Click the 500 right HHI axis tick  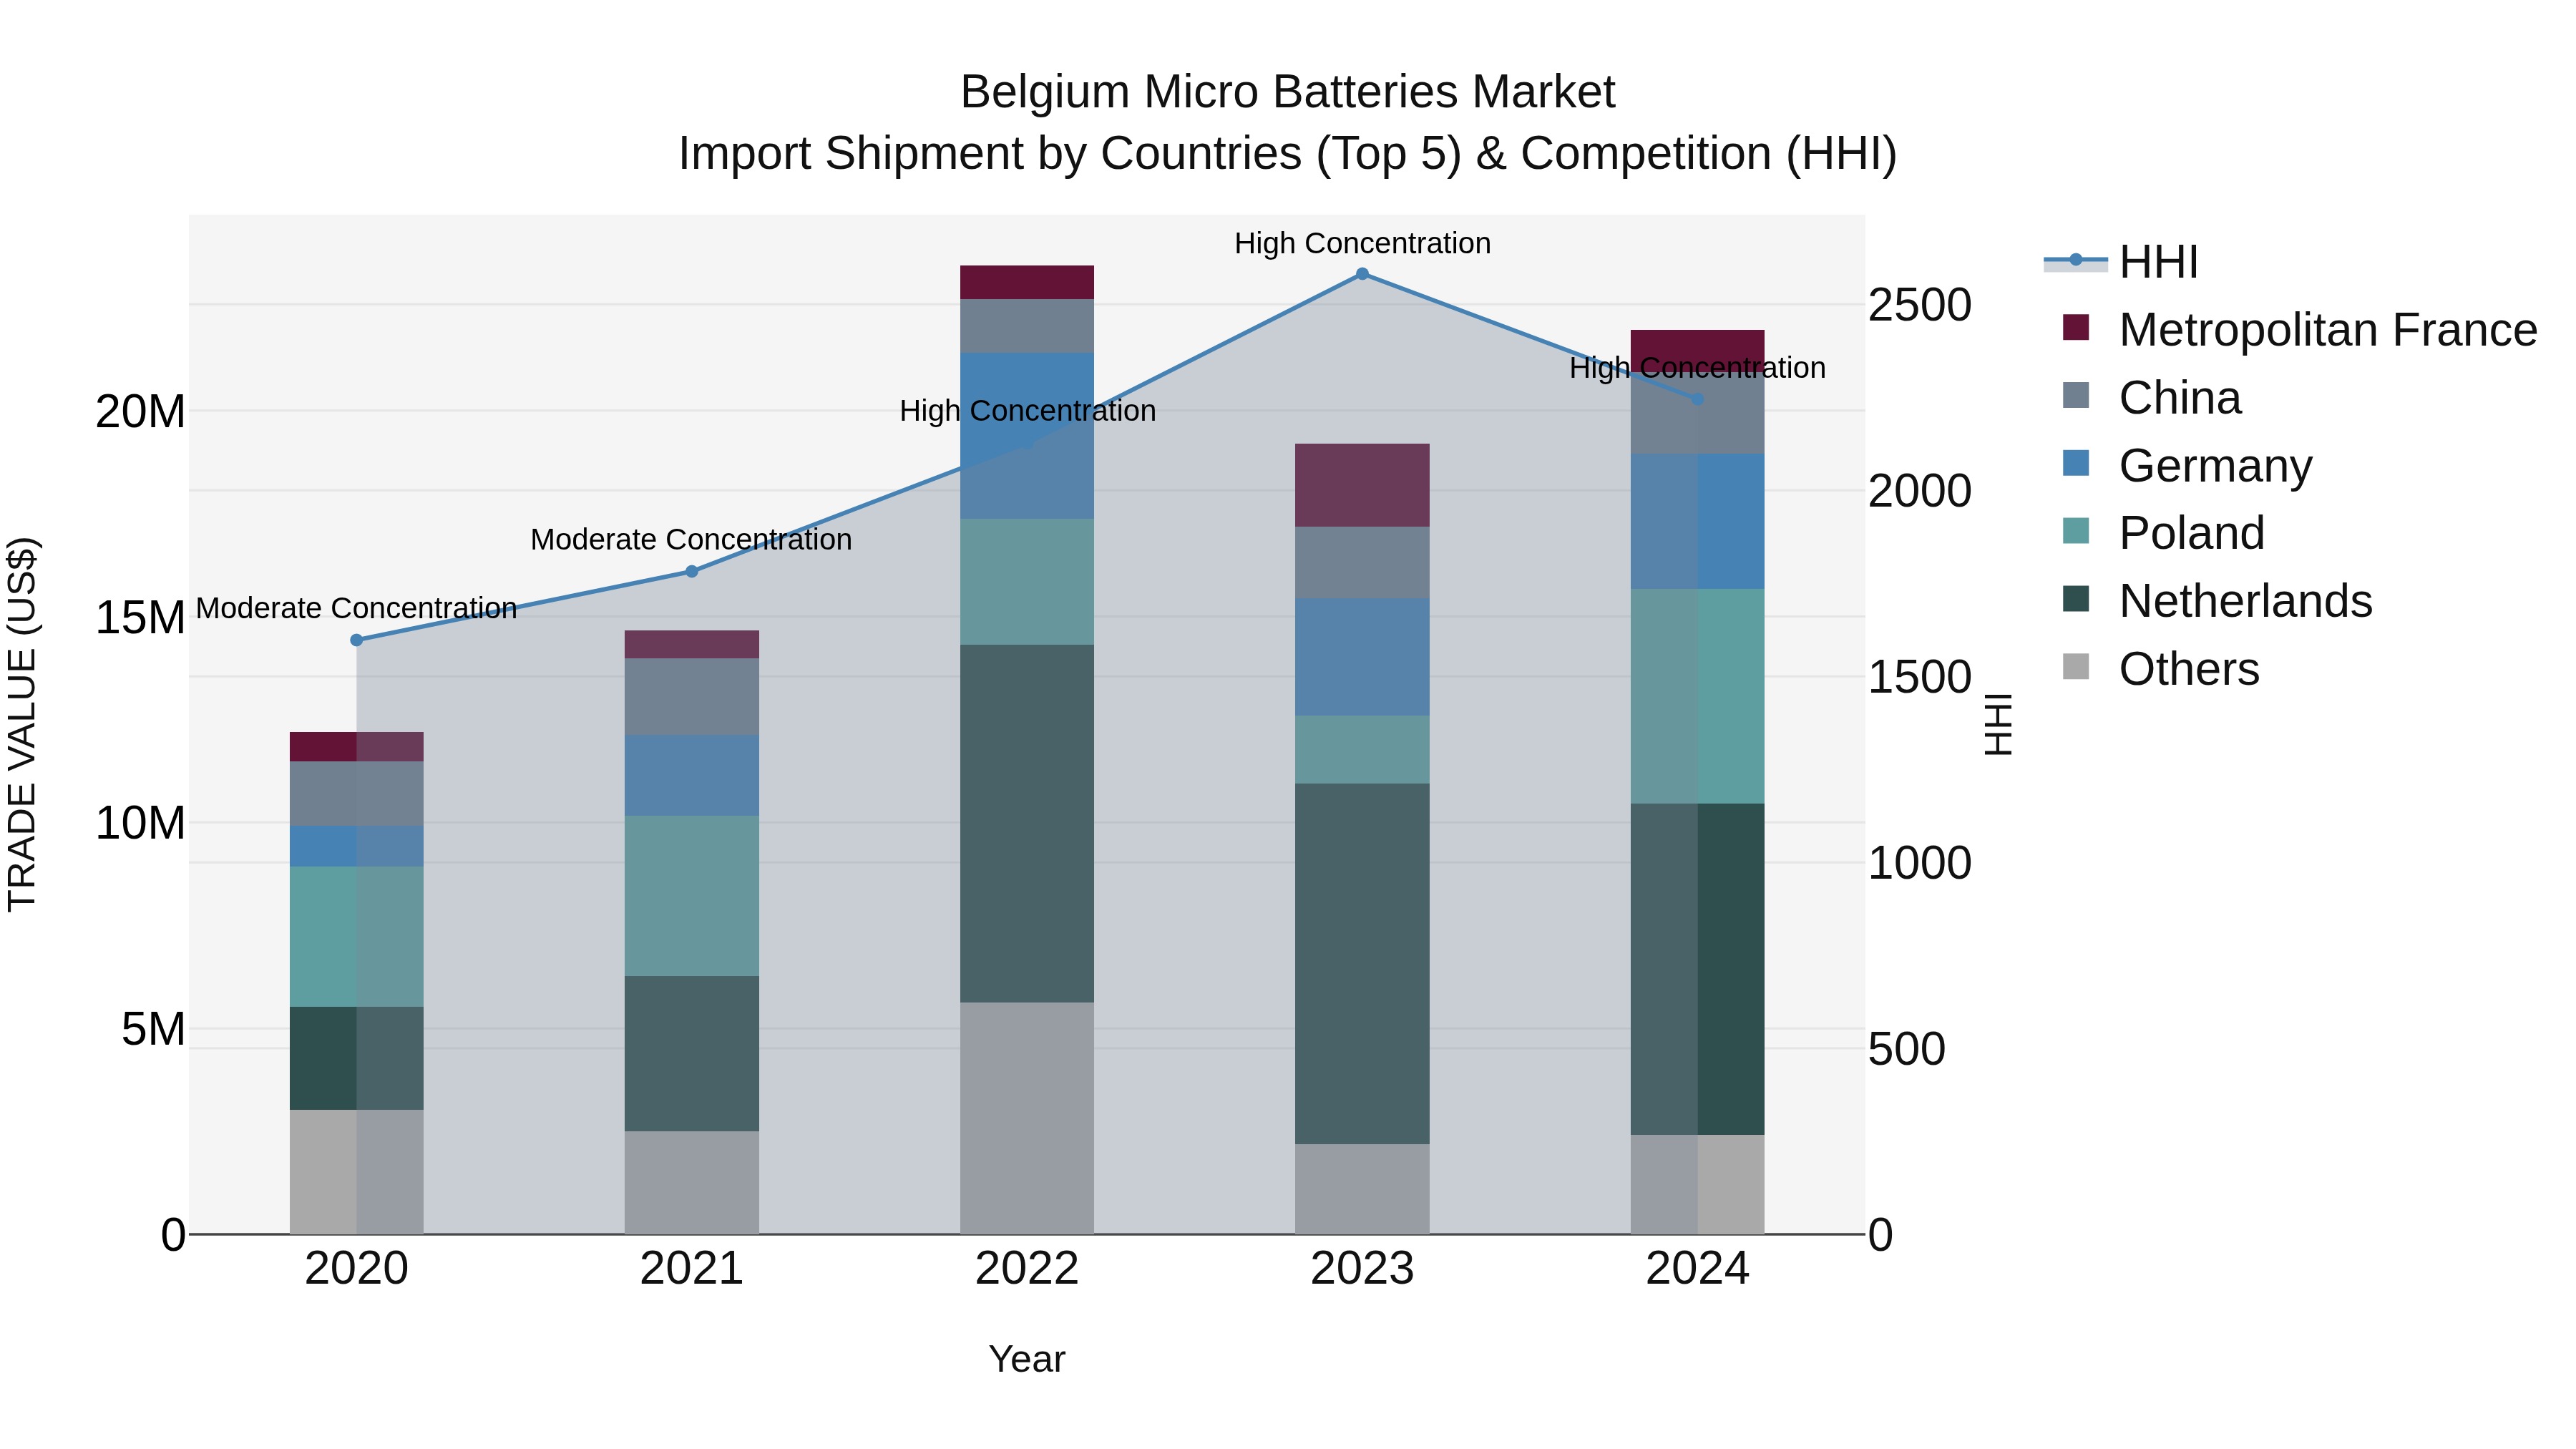(1907, 1049)
